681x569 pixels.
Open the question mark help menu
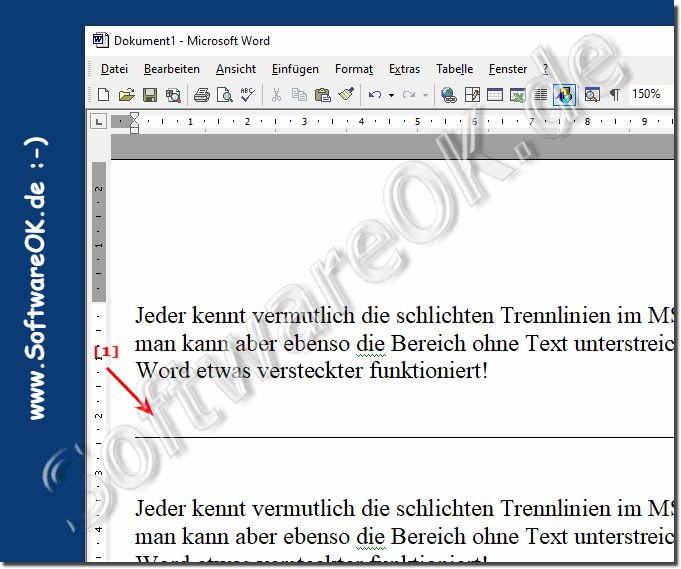(545, 69)
